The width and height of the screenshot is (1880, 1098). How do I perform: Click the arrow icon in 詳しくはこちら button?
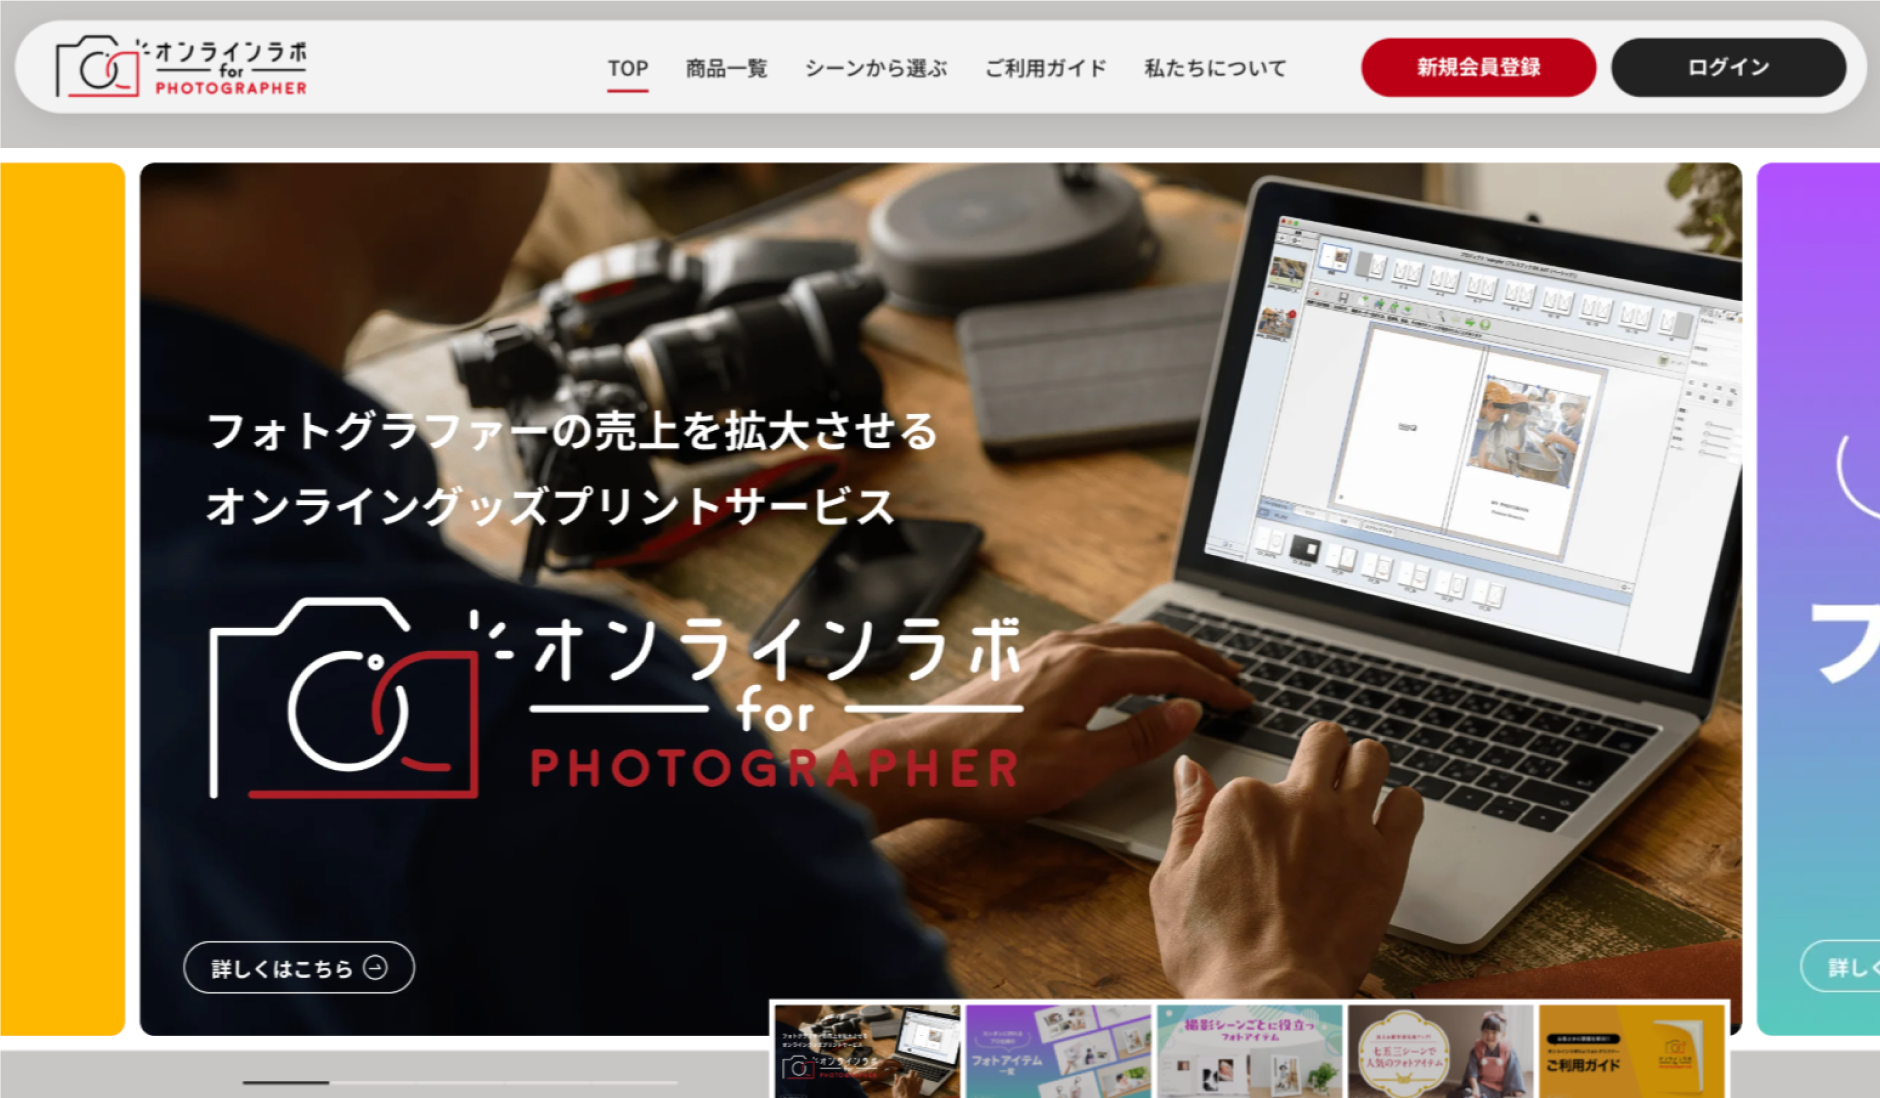[375, 968]
